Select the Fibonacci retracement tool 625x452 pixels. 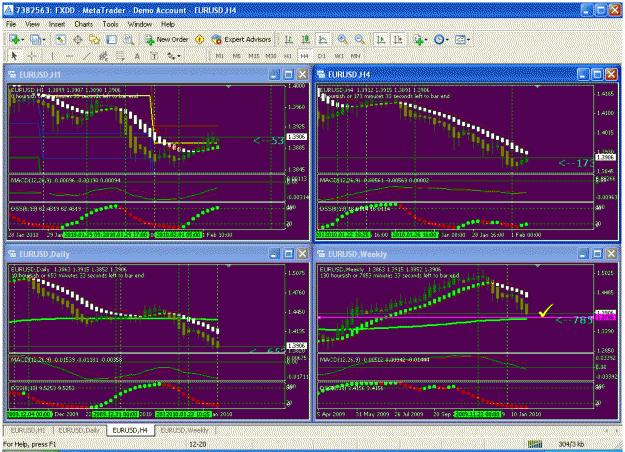click(120, 56)
